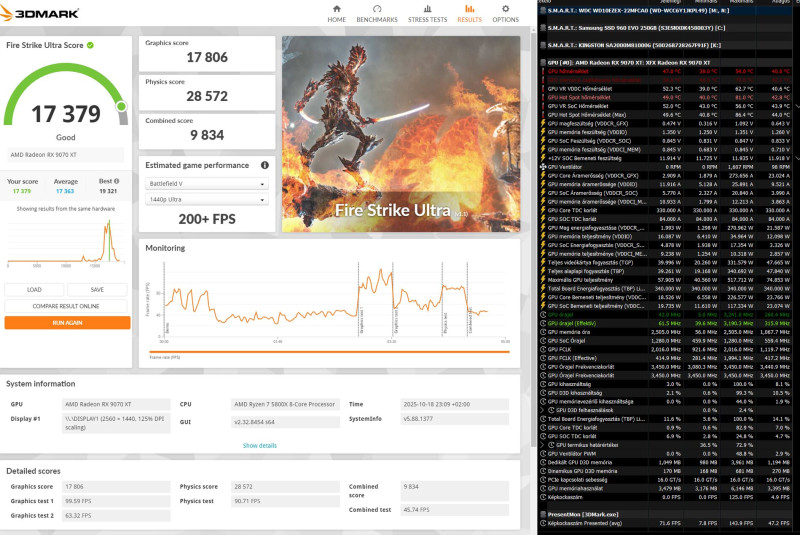Click the AMD Radeon RX 9070 XT field under score gauge

click(x=65, y=155)
